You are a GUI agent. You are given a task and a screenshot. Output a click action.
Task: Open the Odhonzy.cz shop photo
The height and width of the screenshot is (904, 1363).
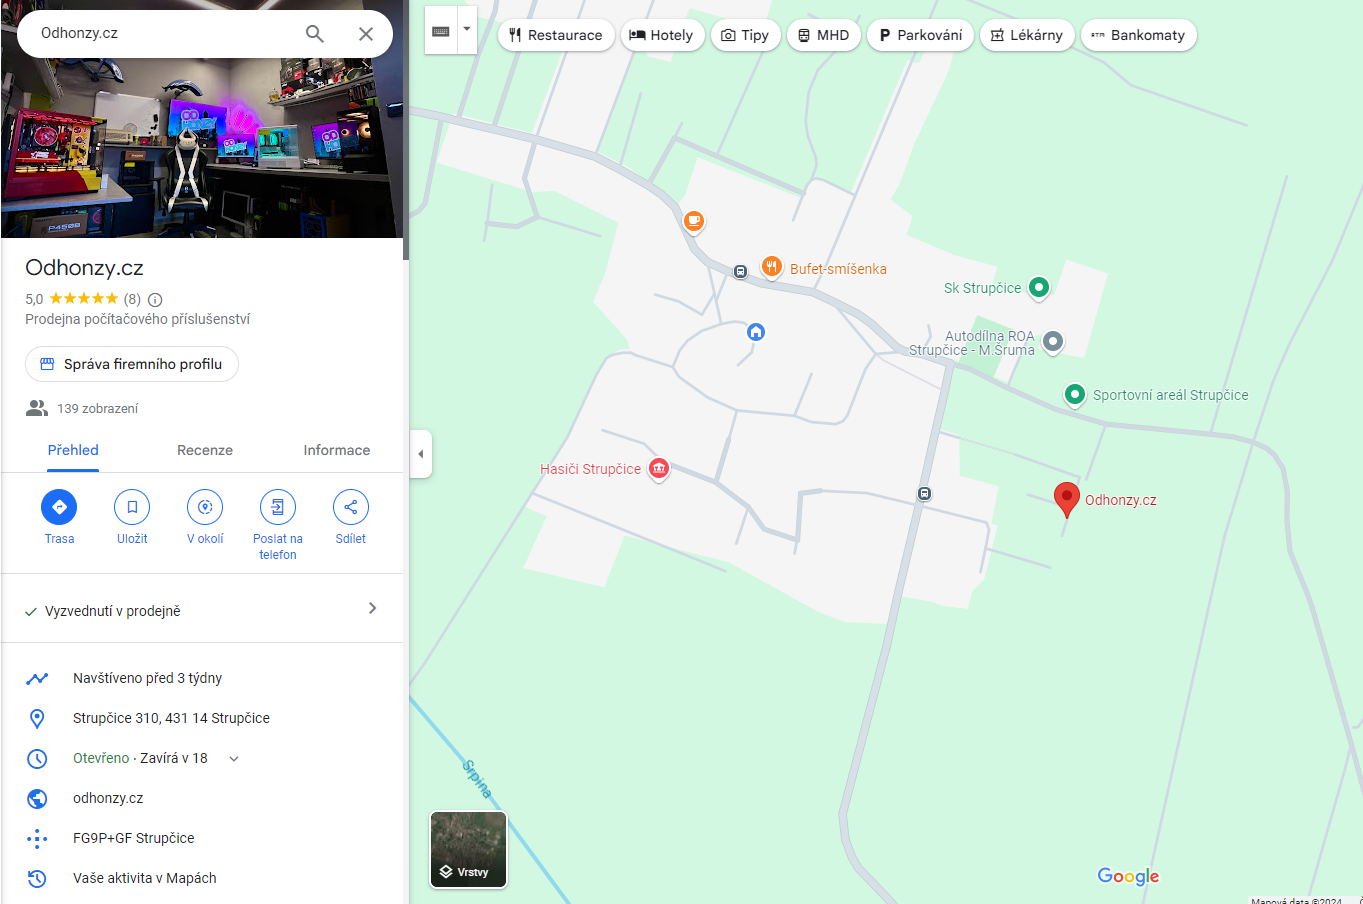(202, 148)
